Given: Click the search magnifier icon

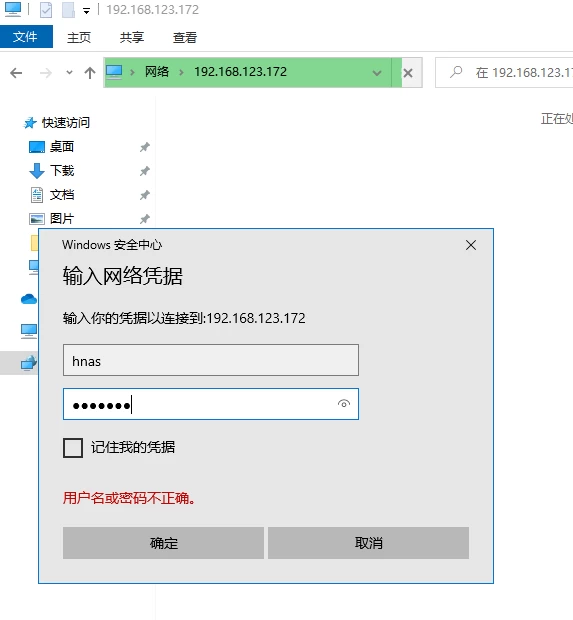Looking at the screenshot, I should coord(456,72).
